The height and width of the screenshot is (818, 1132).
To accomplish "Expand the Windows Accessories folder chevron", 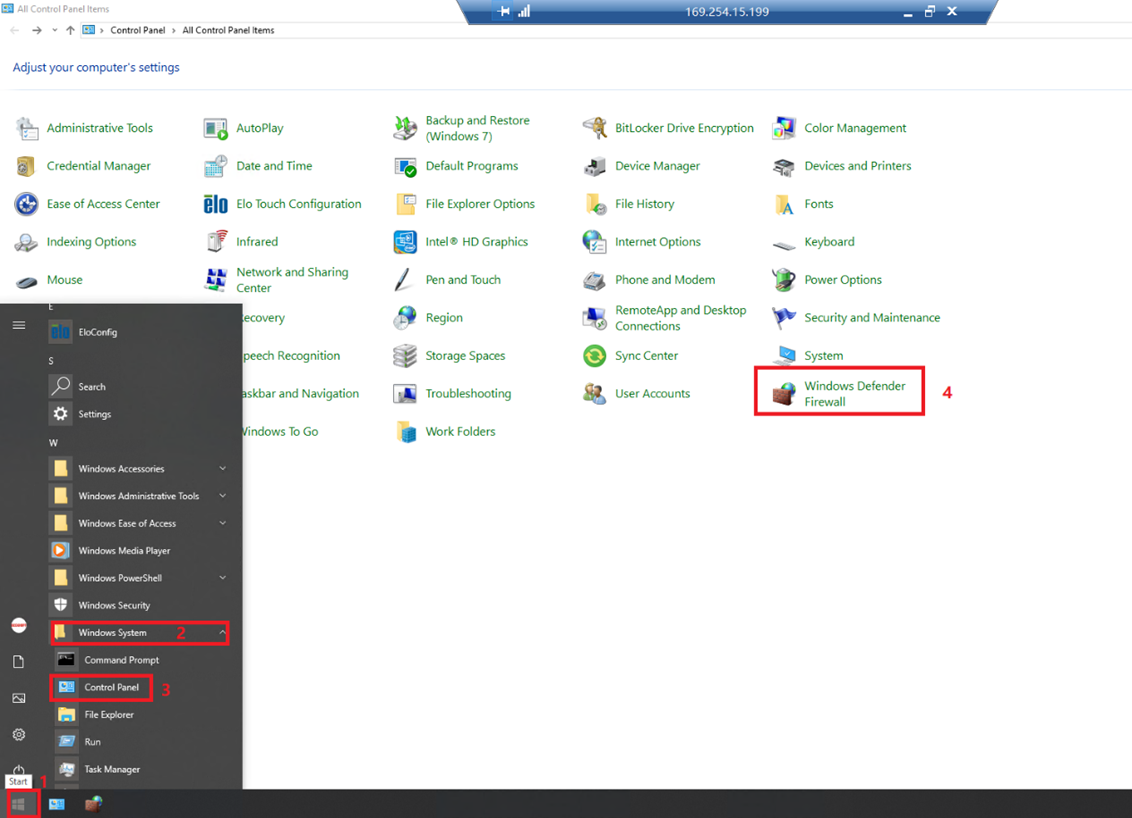I will [x=223, y=469].
